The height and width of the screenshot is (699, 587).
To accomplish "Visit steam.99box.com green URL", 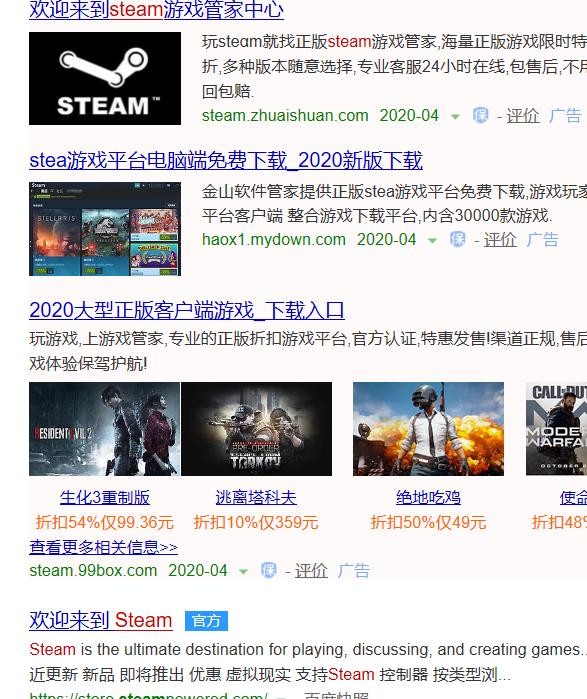I will [x=93, y=571].
